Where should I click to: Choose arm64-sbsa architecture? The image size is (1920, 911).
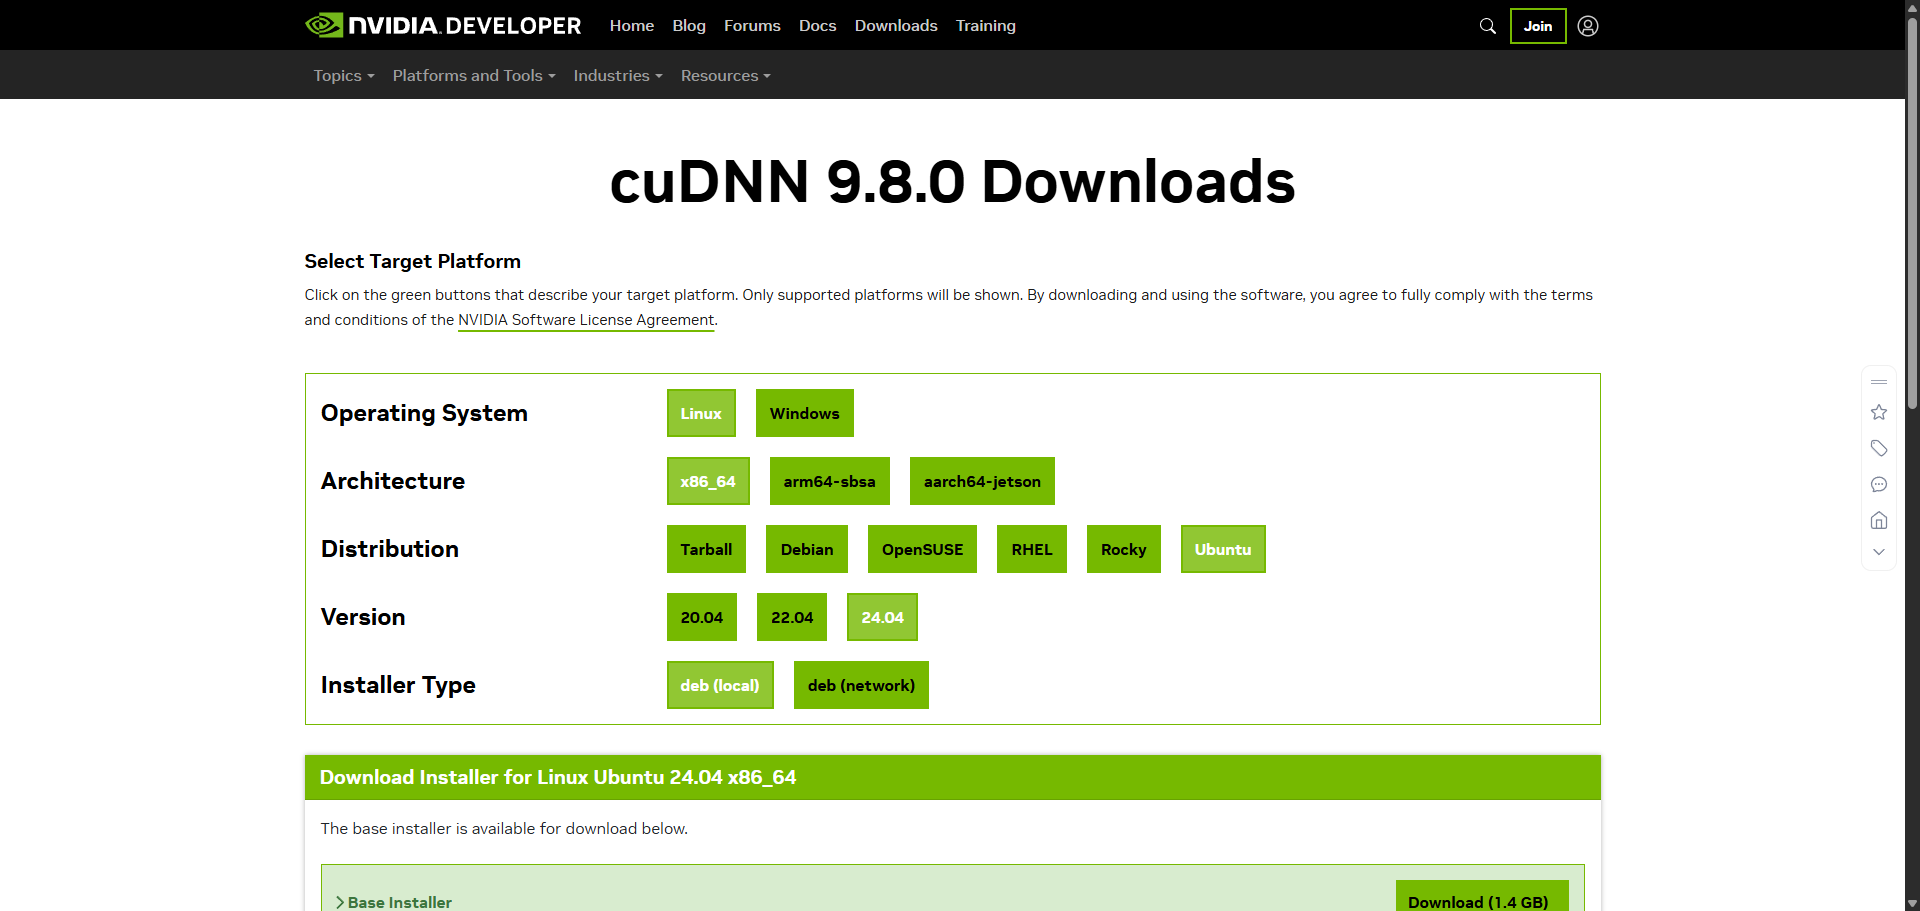pos(830,481)
